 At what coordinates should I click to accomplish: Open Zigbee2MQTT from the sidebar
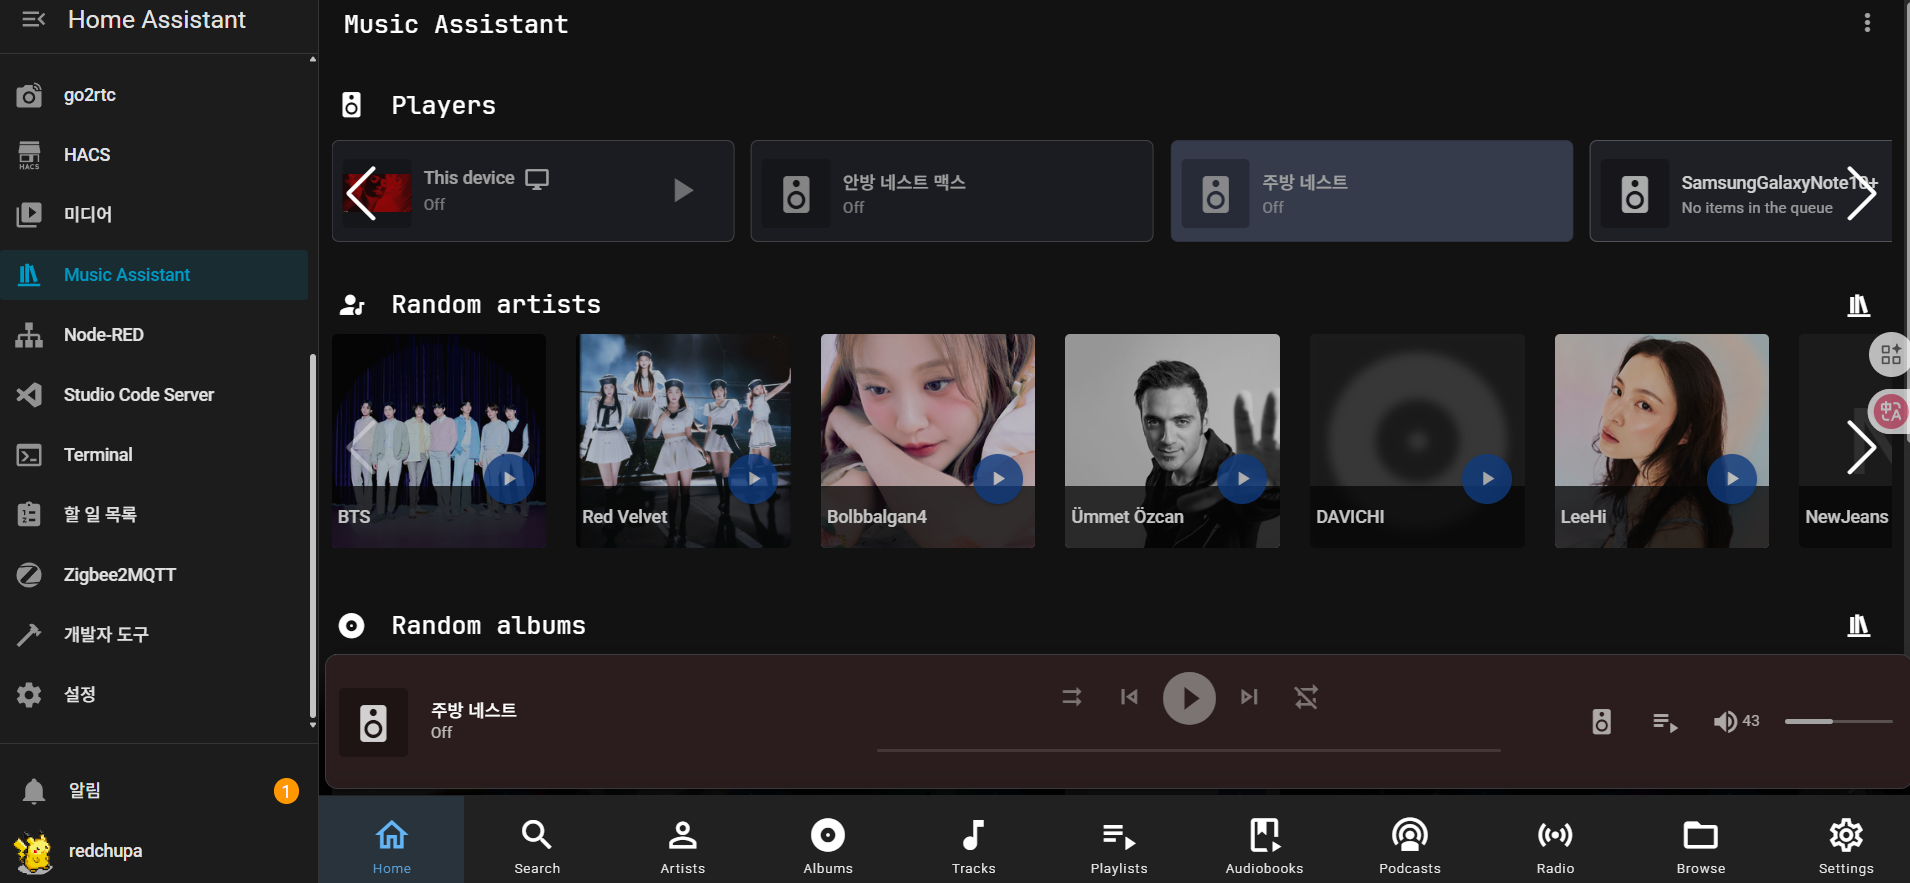click(119, 575)
